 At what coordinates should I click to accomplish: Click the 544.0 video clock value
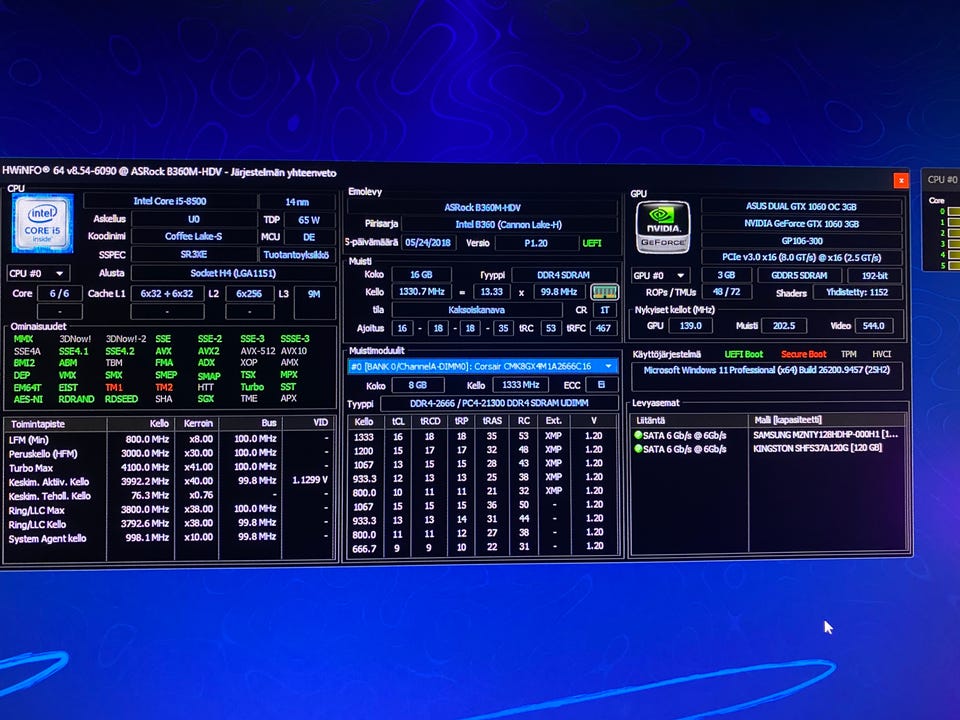874,326
